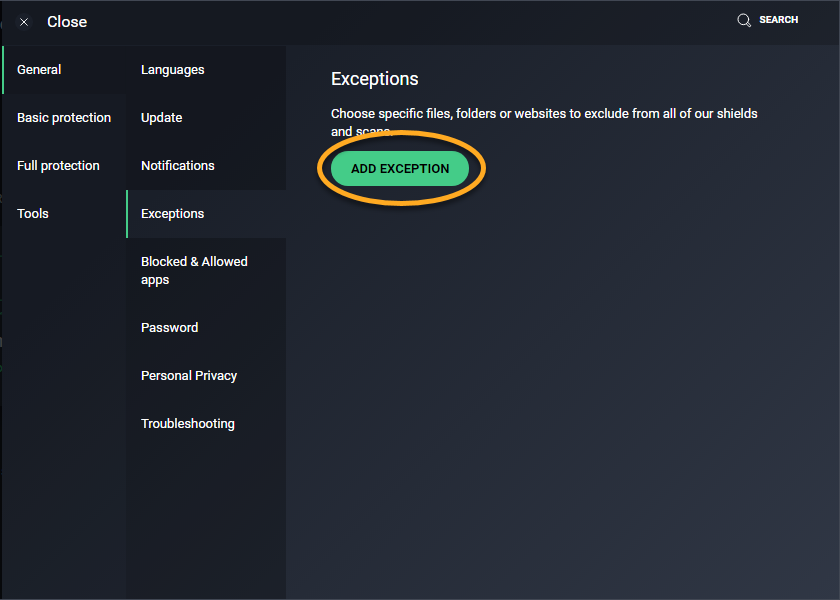
Task: Select the General settings category
Action: tap(39, 70)
